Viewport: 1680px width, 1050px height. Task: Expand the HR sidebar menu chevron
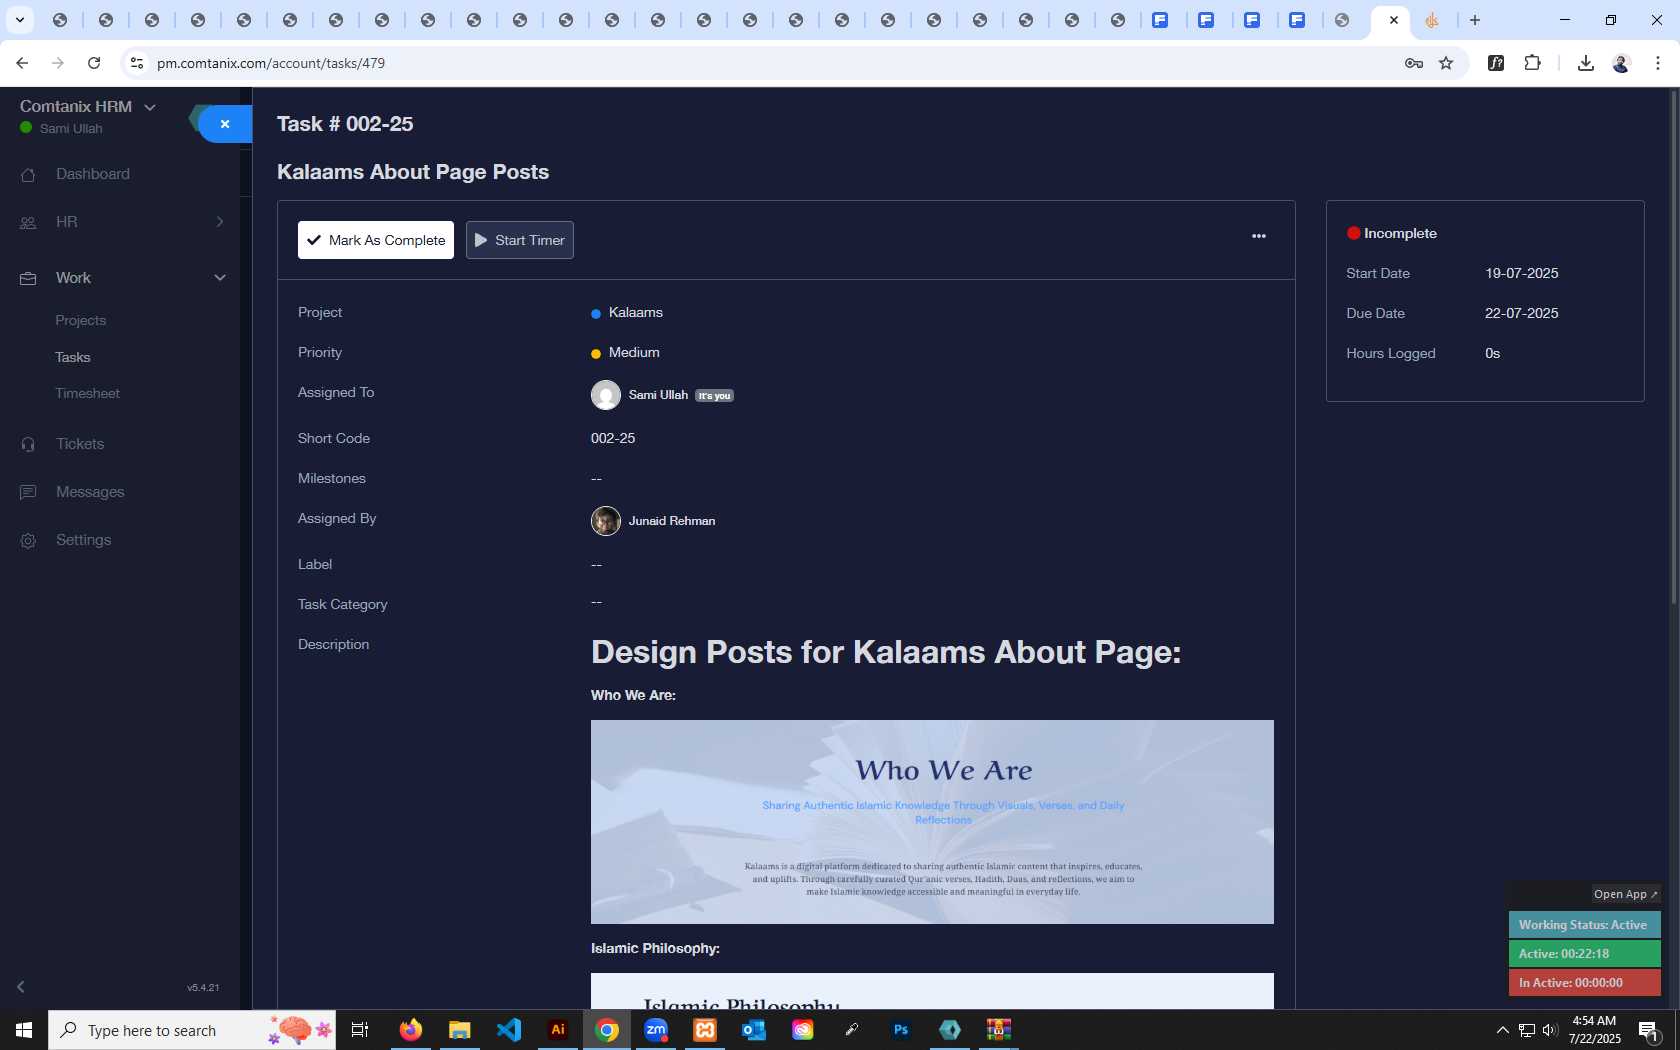point(220,222)
